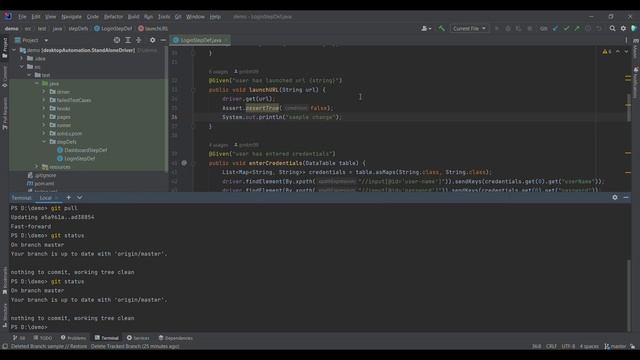Open the TODO tool window button
The width and height of the screenshot is (640, 360).
click(x=43, y=338)
